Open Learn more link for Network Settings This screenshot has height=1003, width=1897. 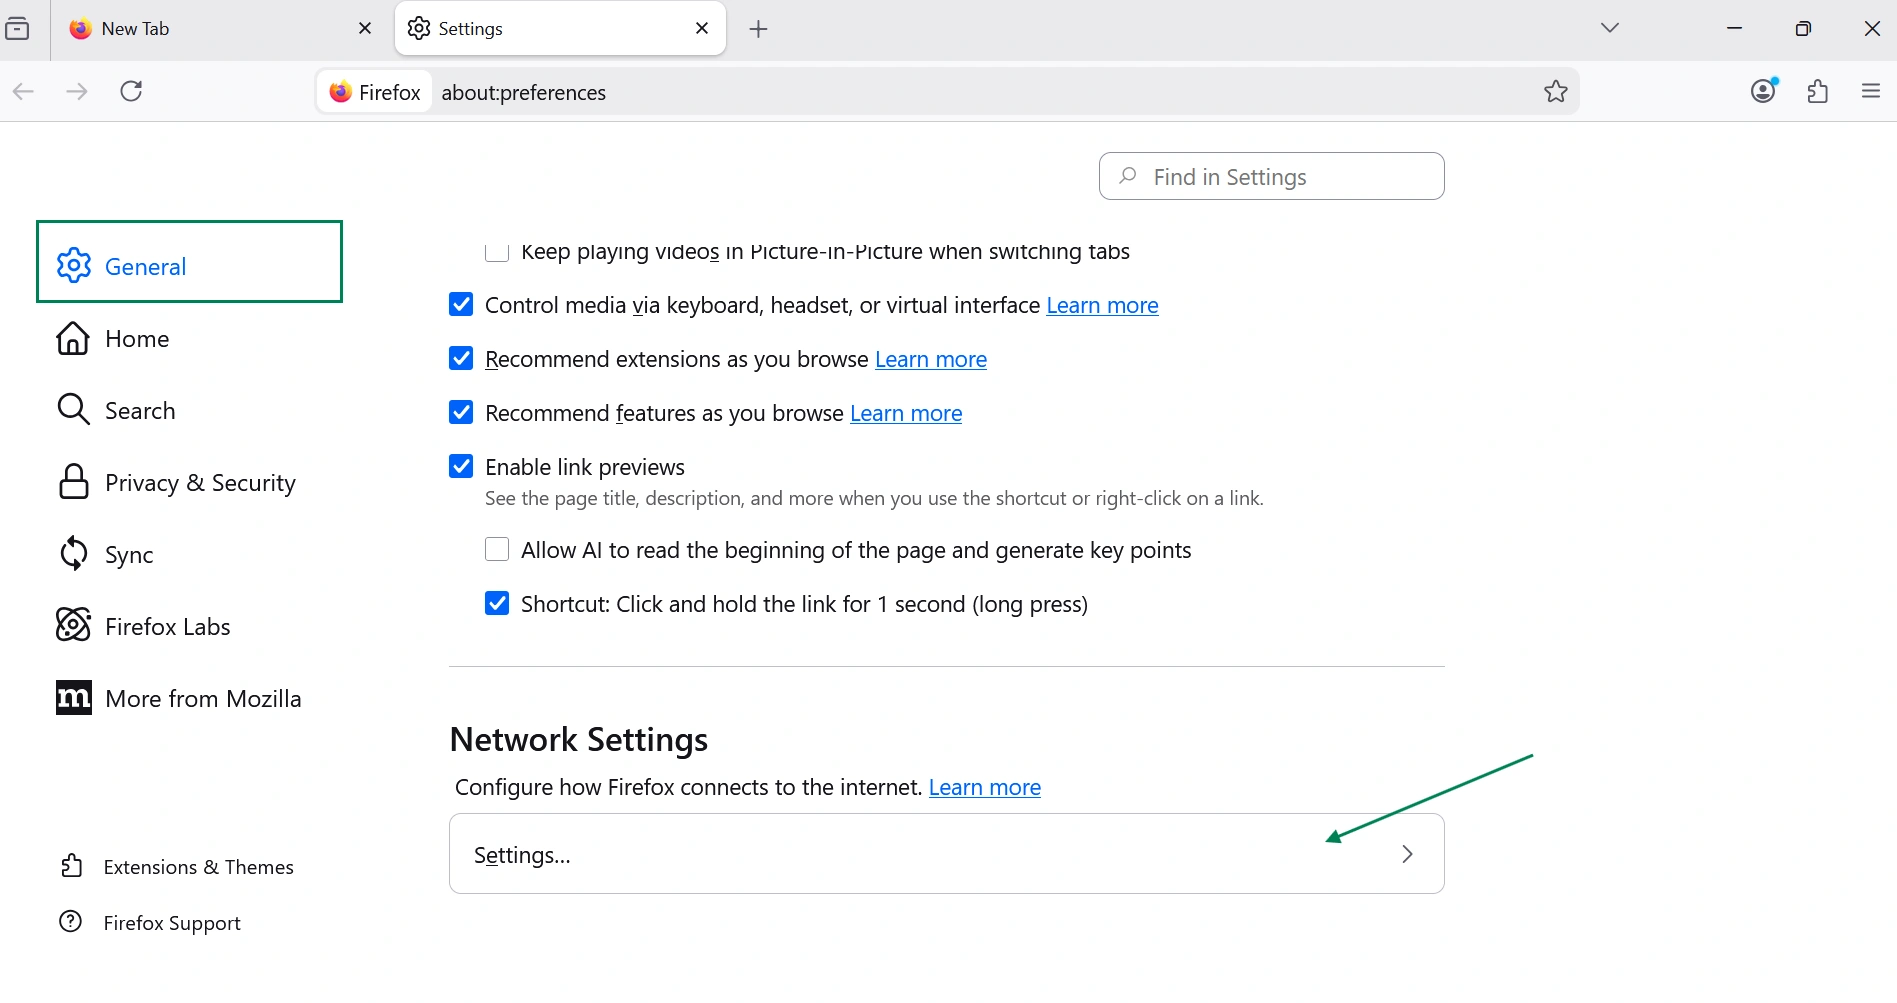984,788
